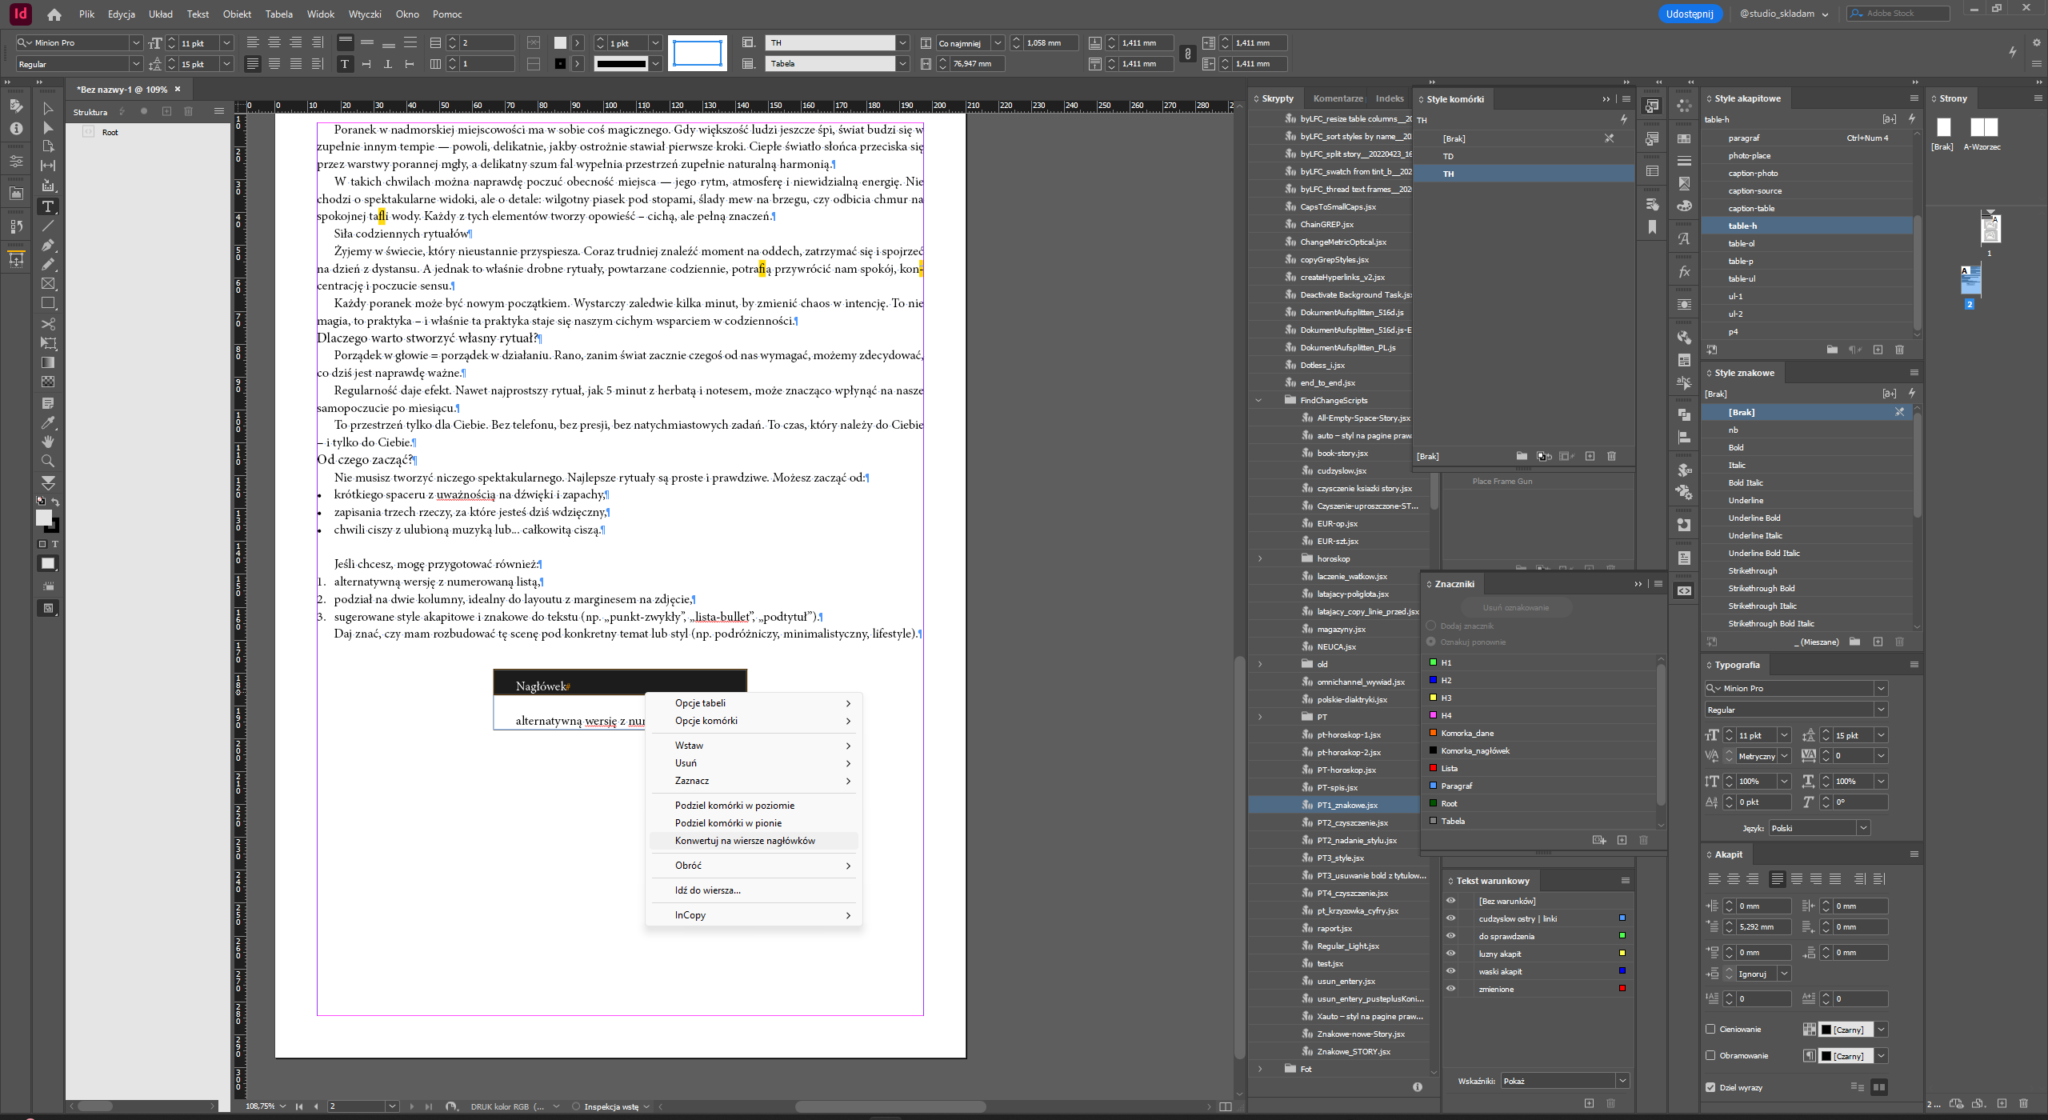This screenshot has height=1120, width=2048.
Task: Click the Adobe Stock search field
Action: coord(1898,14)
